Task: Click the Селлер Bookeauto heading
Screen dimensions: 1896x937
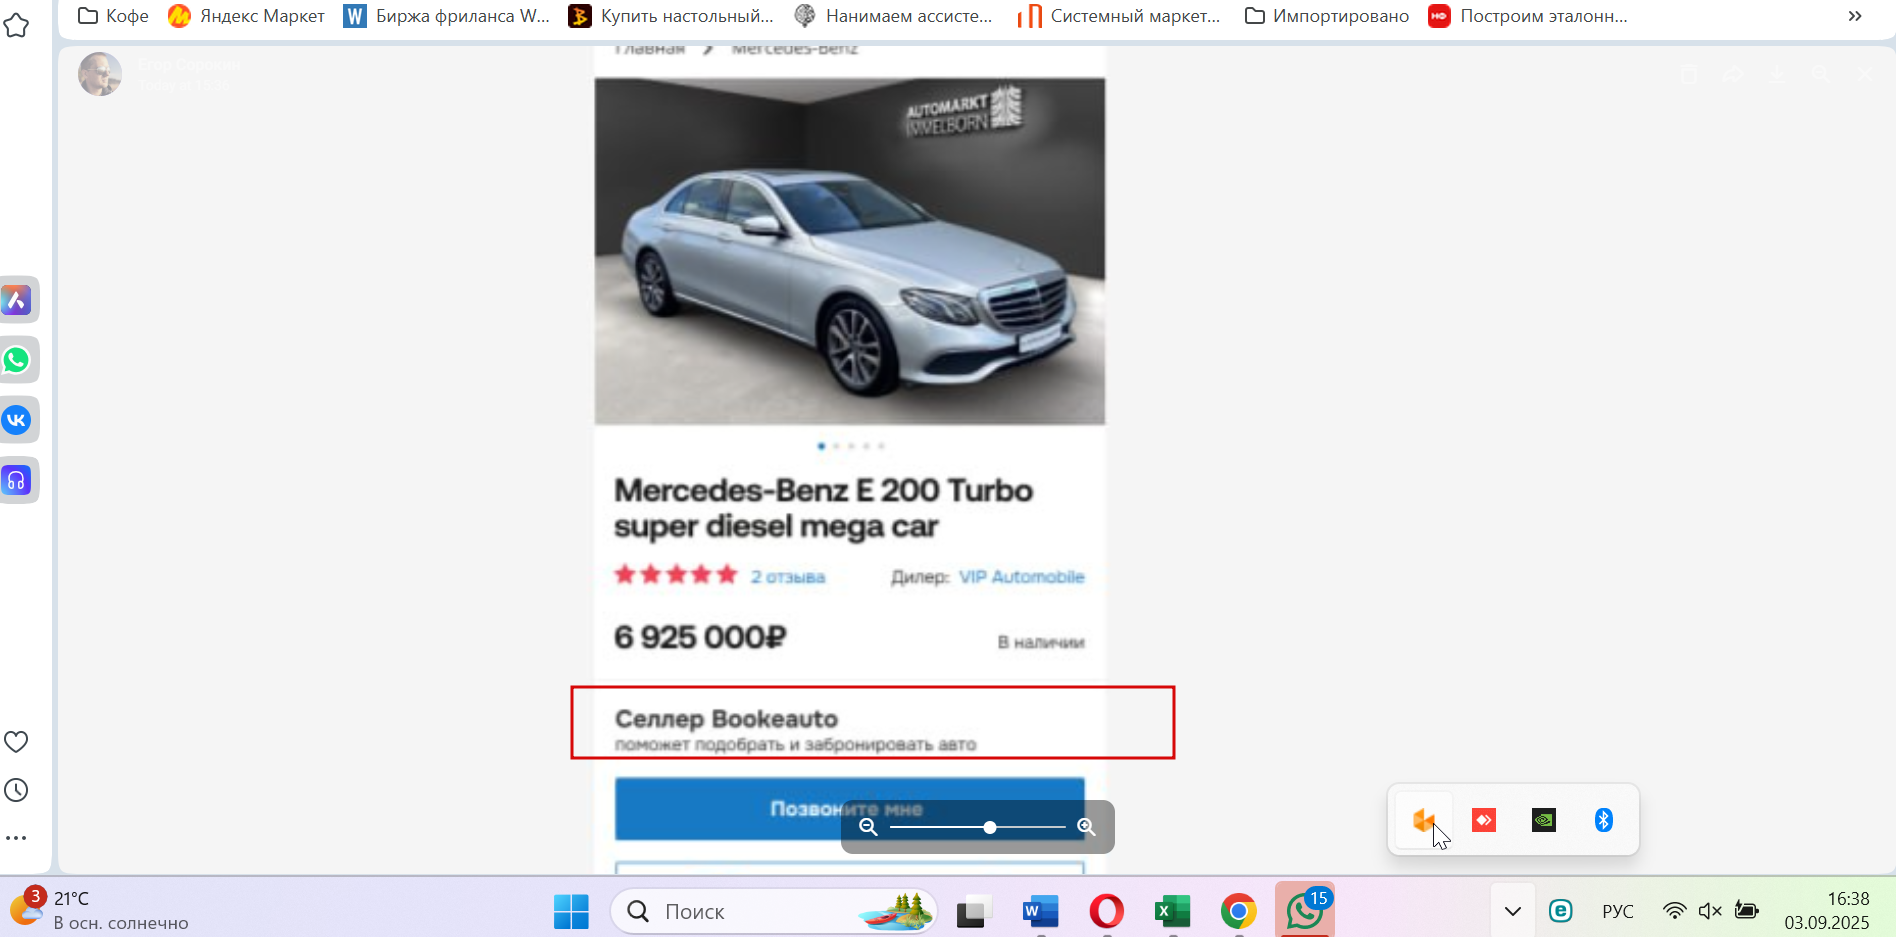Action: click(x=726, y=719)
